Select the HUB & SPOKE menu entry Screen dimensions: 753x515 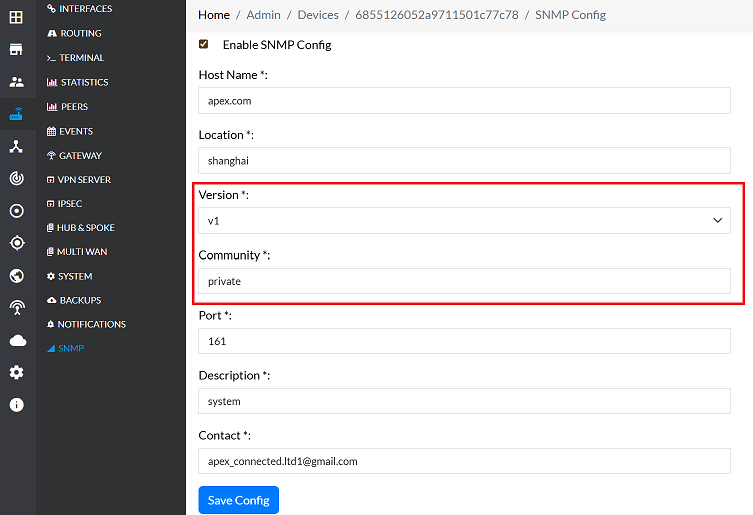pyautogui.click(x=85, y=228)
